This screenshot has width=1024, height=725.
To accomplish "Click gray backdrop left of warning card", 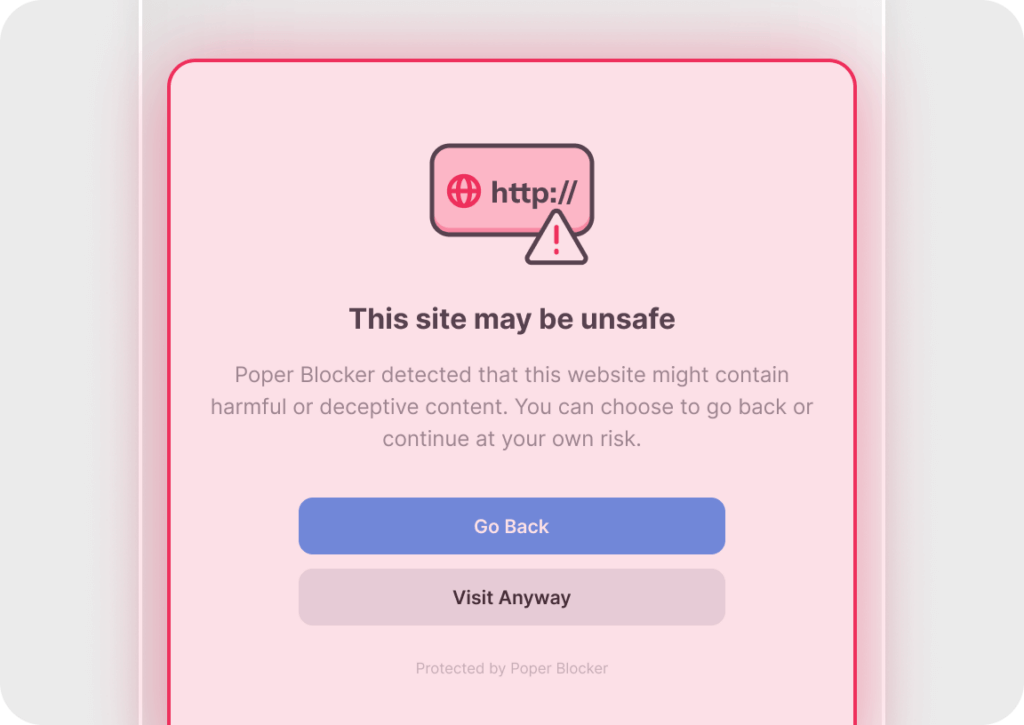I will (69, 362).
